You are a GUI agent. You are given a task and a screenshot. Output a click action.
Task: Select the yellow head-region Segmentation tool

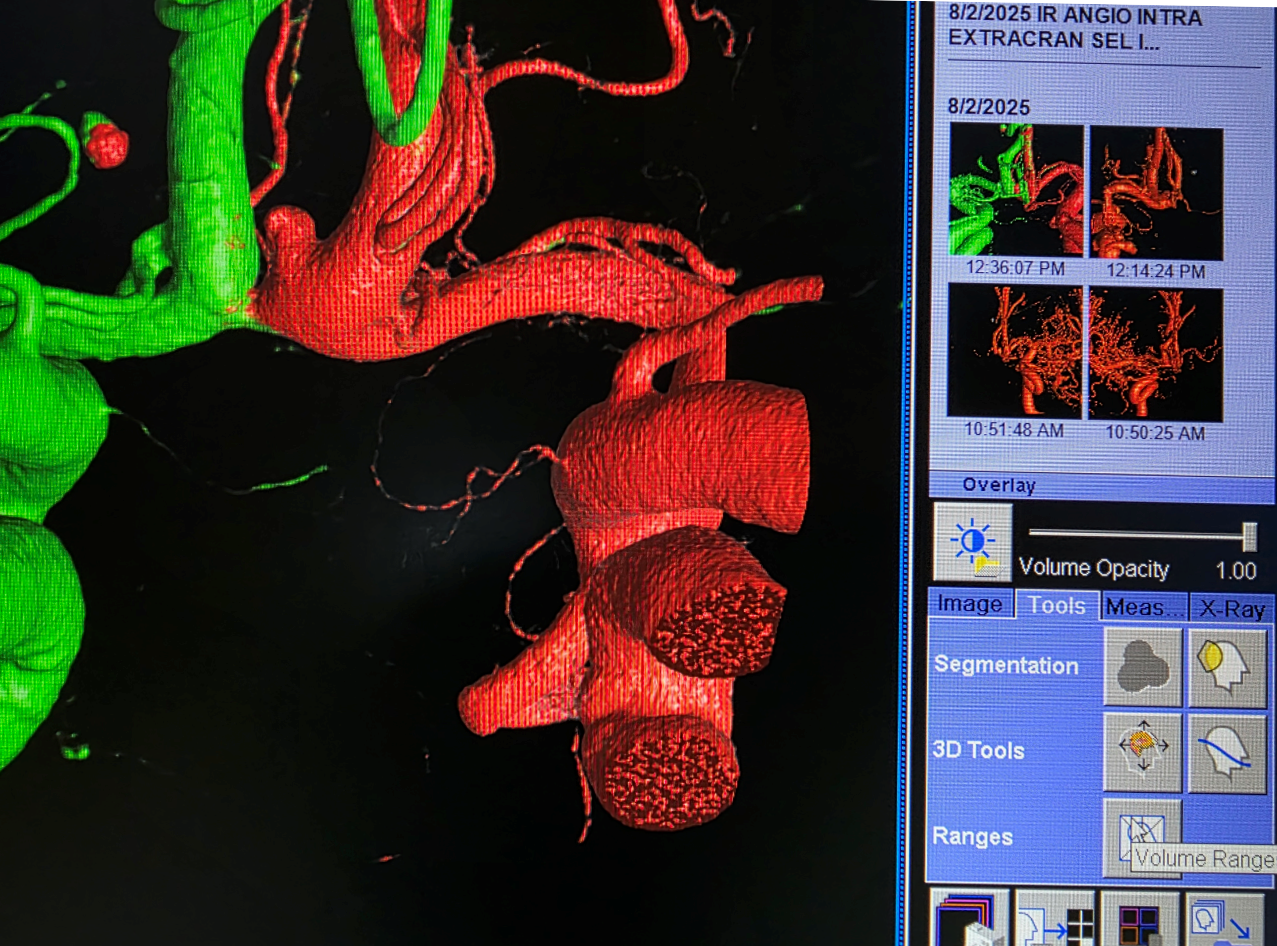click(x=1227, y=667)
